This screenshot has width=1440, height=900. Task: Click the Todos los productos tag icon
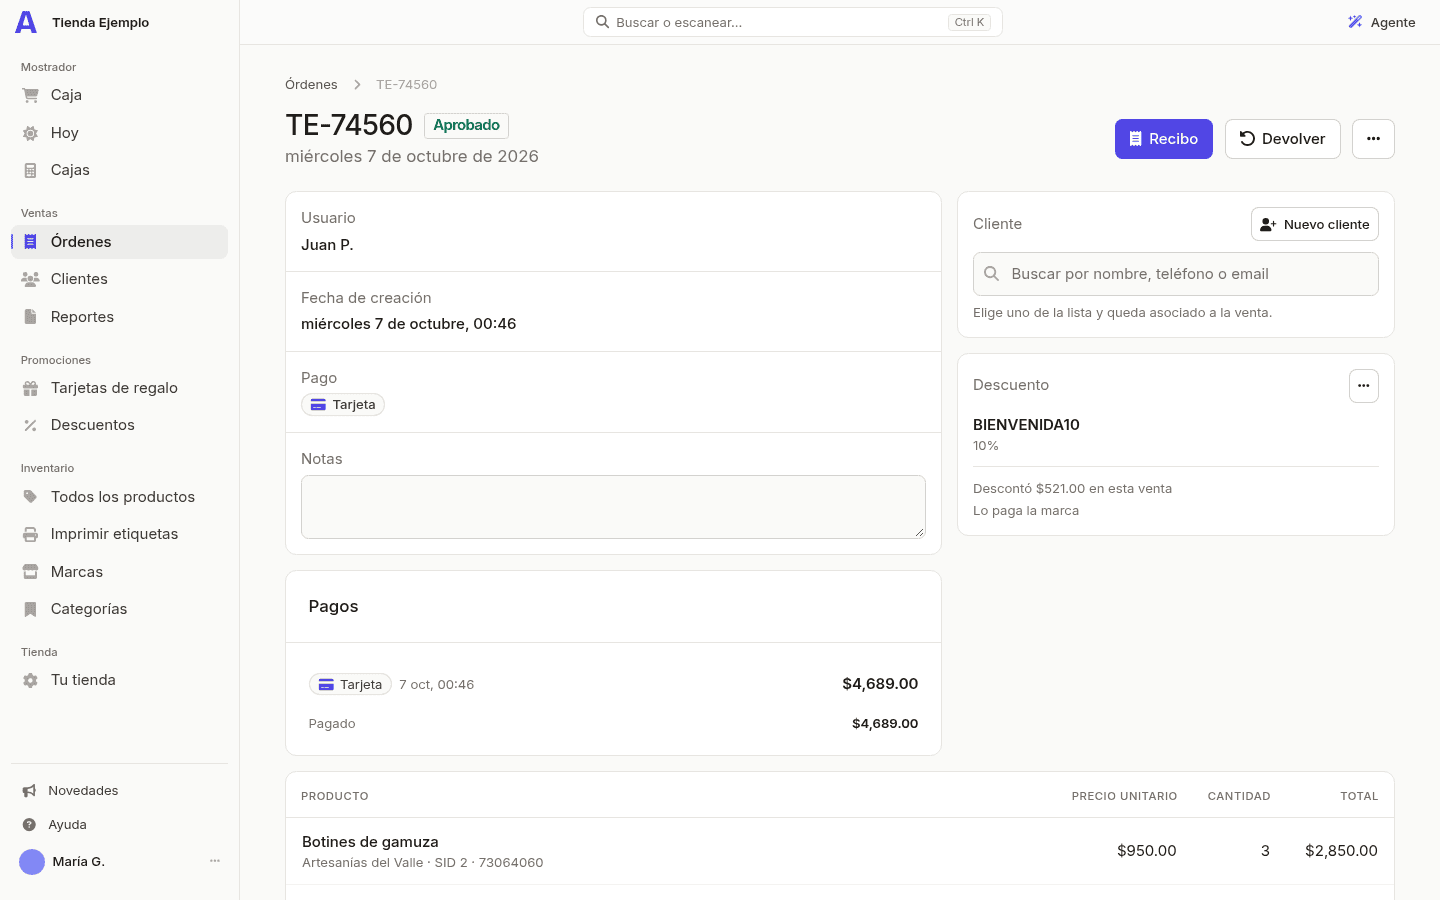30,497
